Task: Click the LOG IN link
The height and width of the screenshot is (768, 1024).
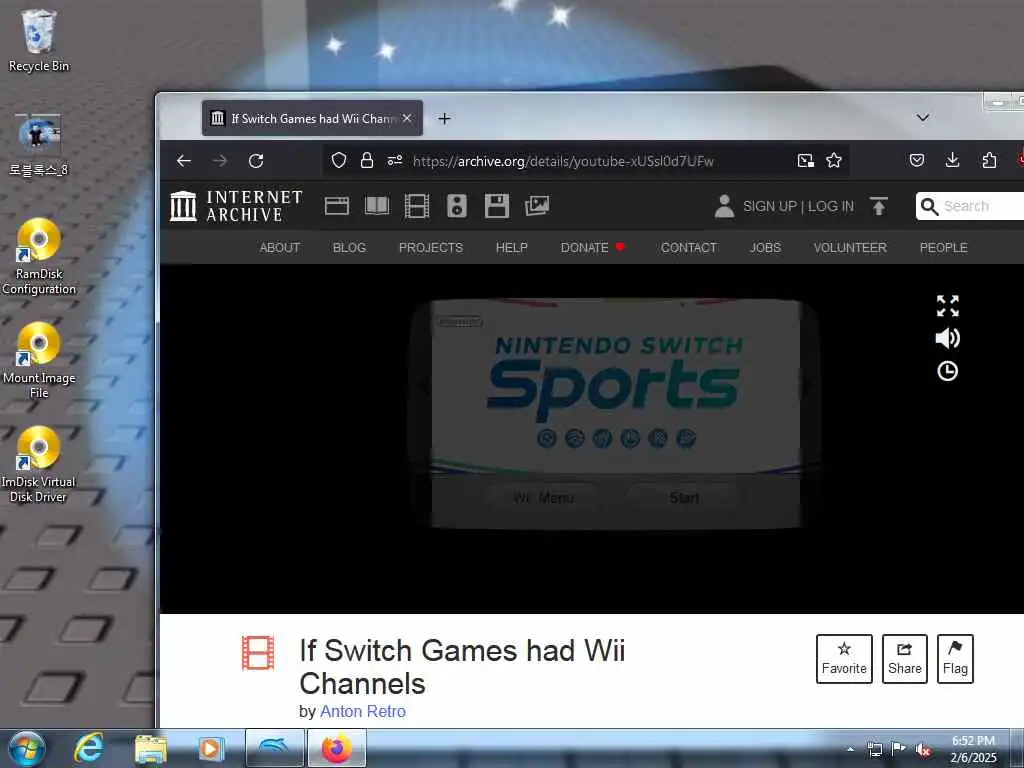Action: [x=831, y=206]
